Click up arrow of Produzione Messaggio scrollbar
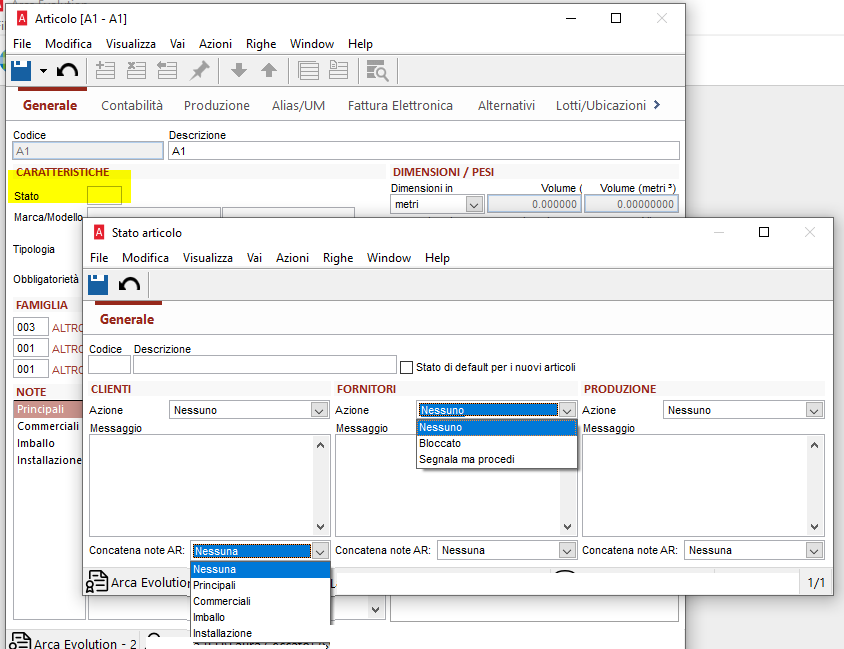The image size is (844, 649). coord(814,445)
